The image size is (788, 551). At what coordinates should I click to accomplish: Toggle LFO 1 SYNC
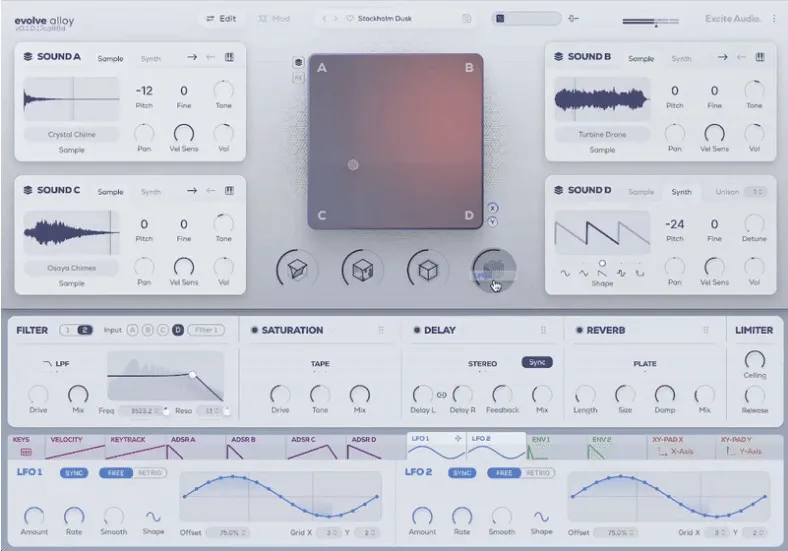point(74,473)
